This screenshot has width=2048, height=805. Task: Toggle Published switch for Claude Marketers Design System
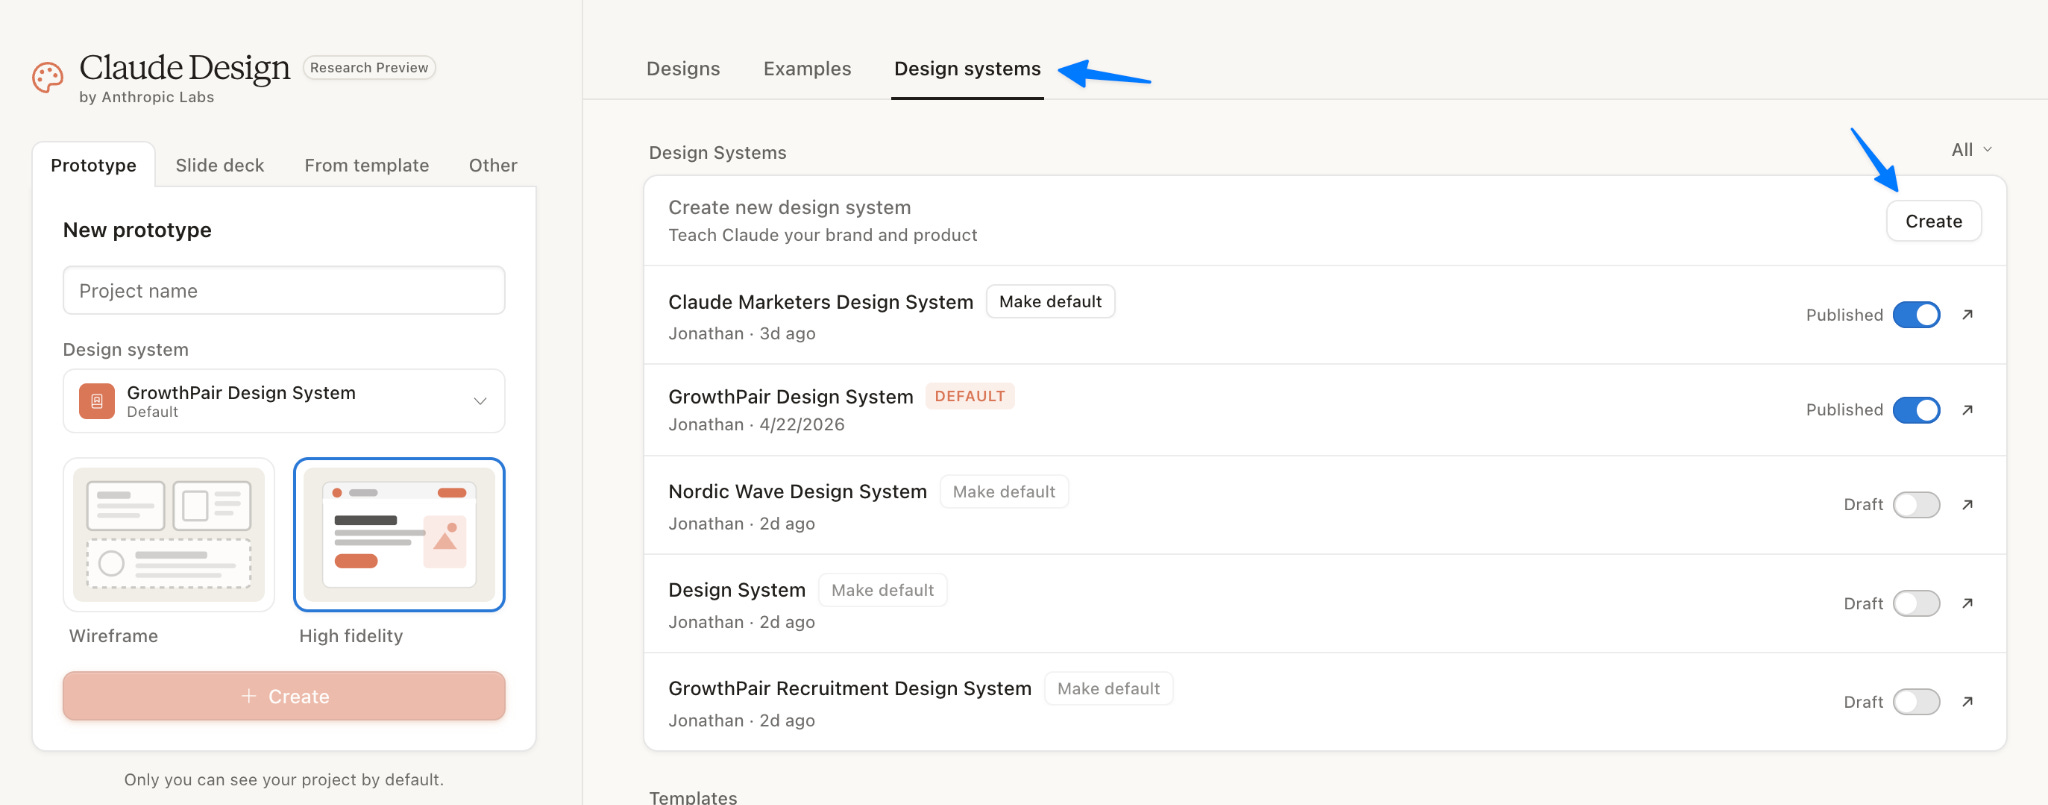click(x=1916, y=315)
